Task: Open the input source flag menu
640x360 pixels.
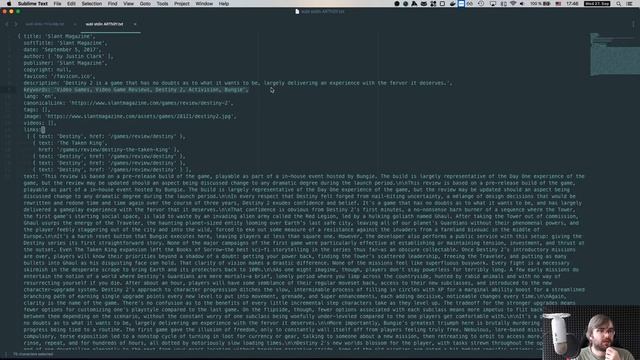Action: (558, 3)
